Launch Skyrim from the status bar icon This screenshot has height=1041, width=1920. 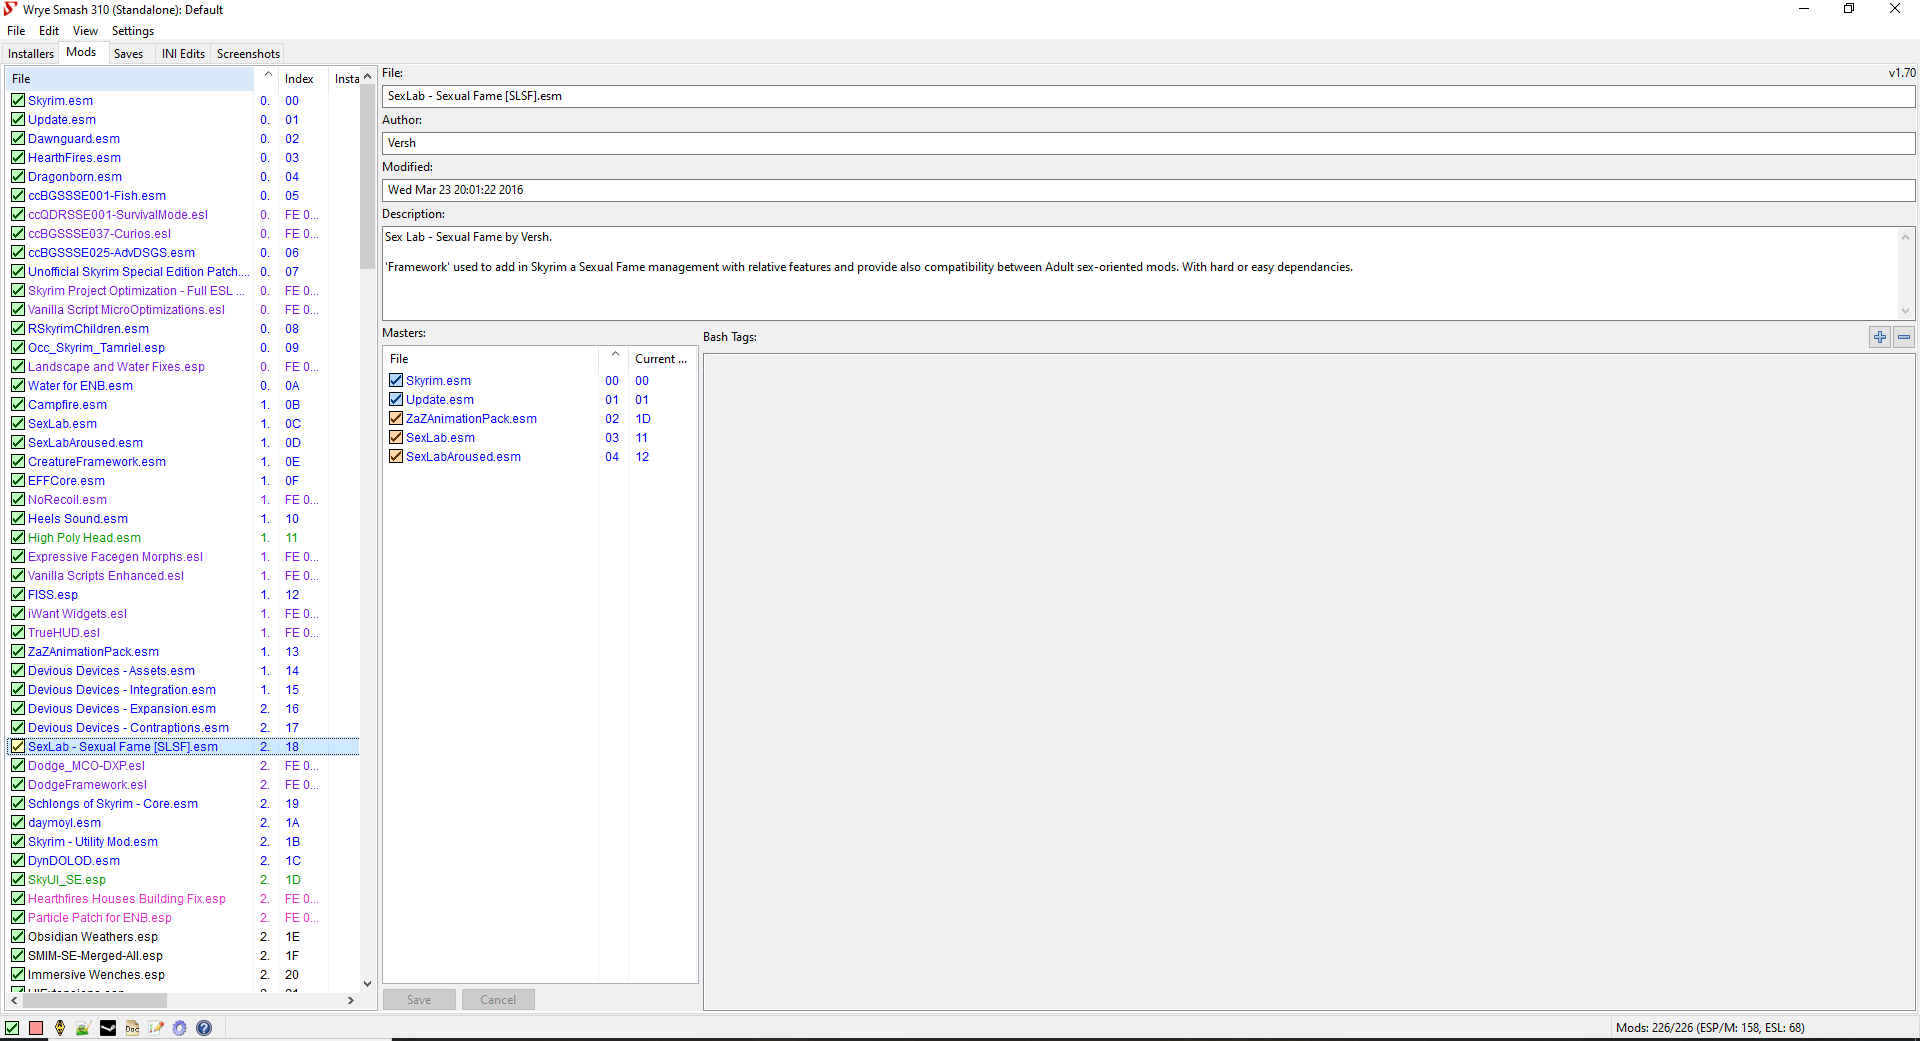(60, 1028)
